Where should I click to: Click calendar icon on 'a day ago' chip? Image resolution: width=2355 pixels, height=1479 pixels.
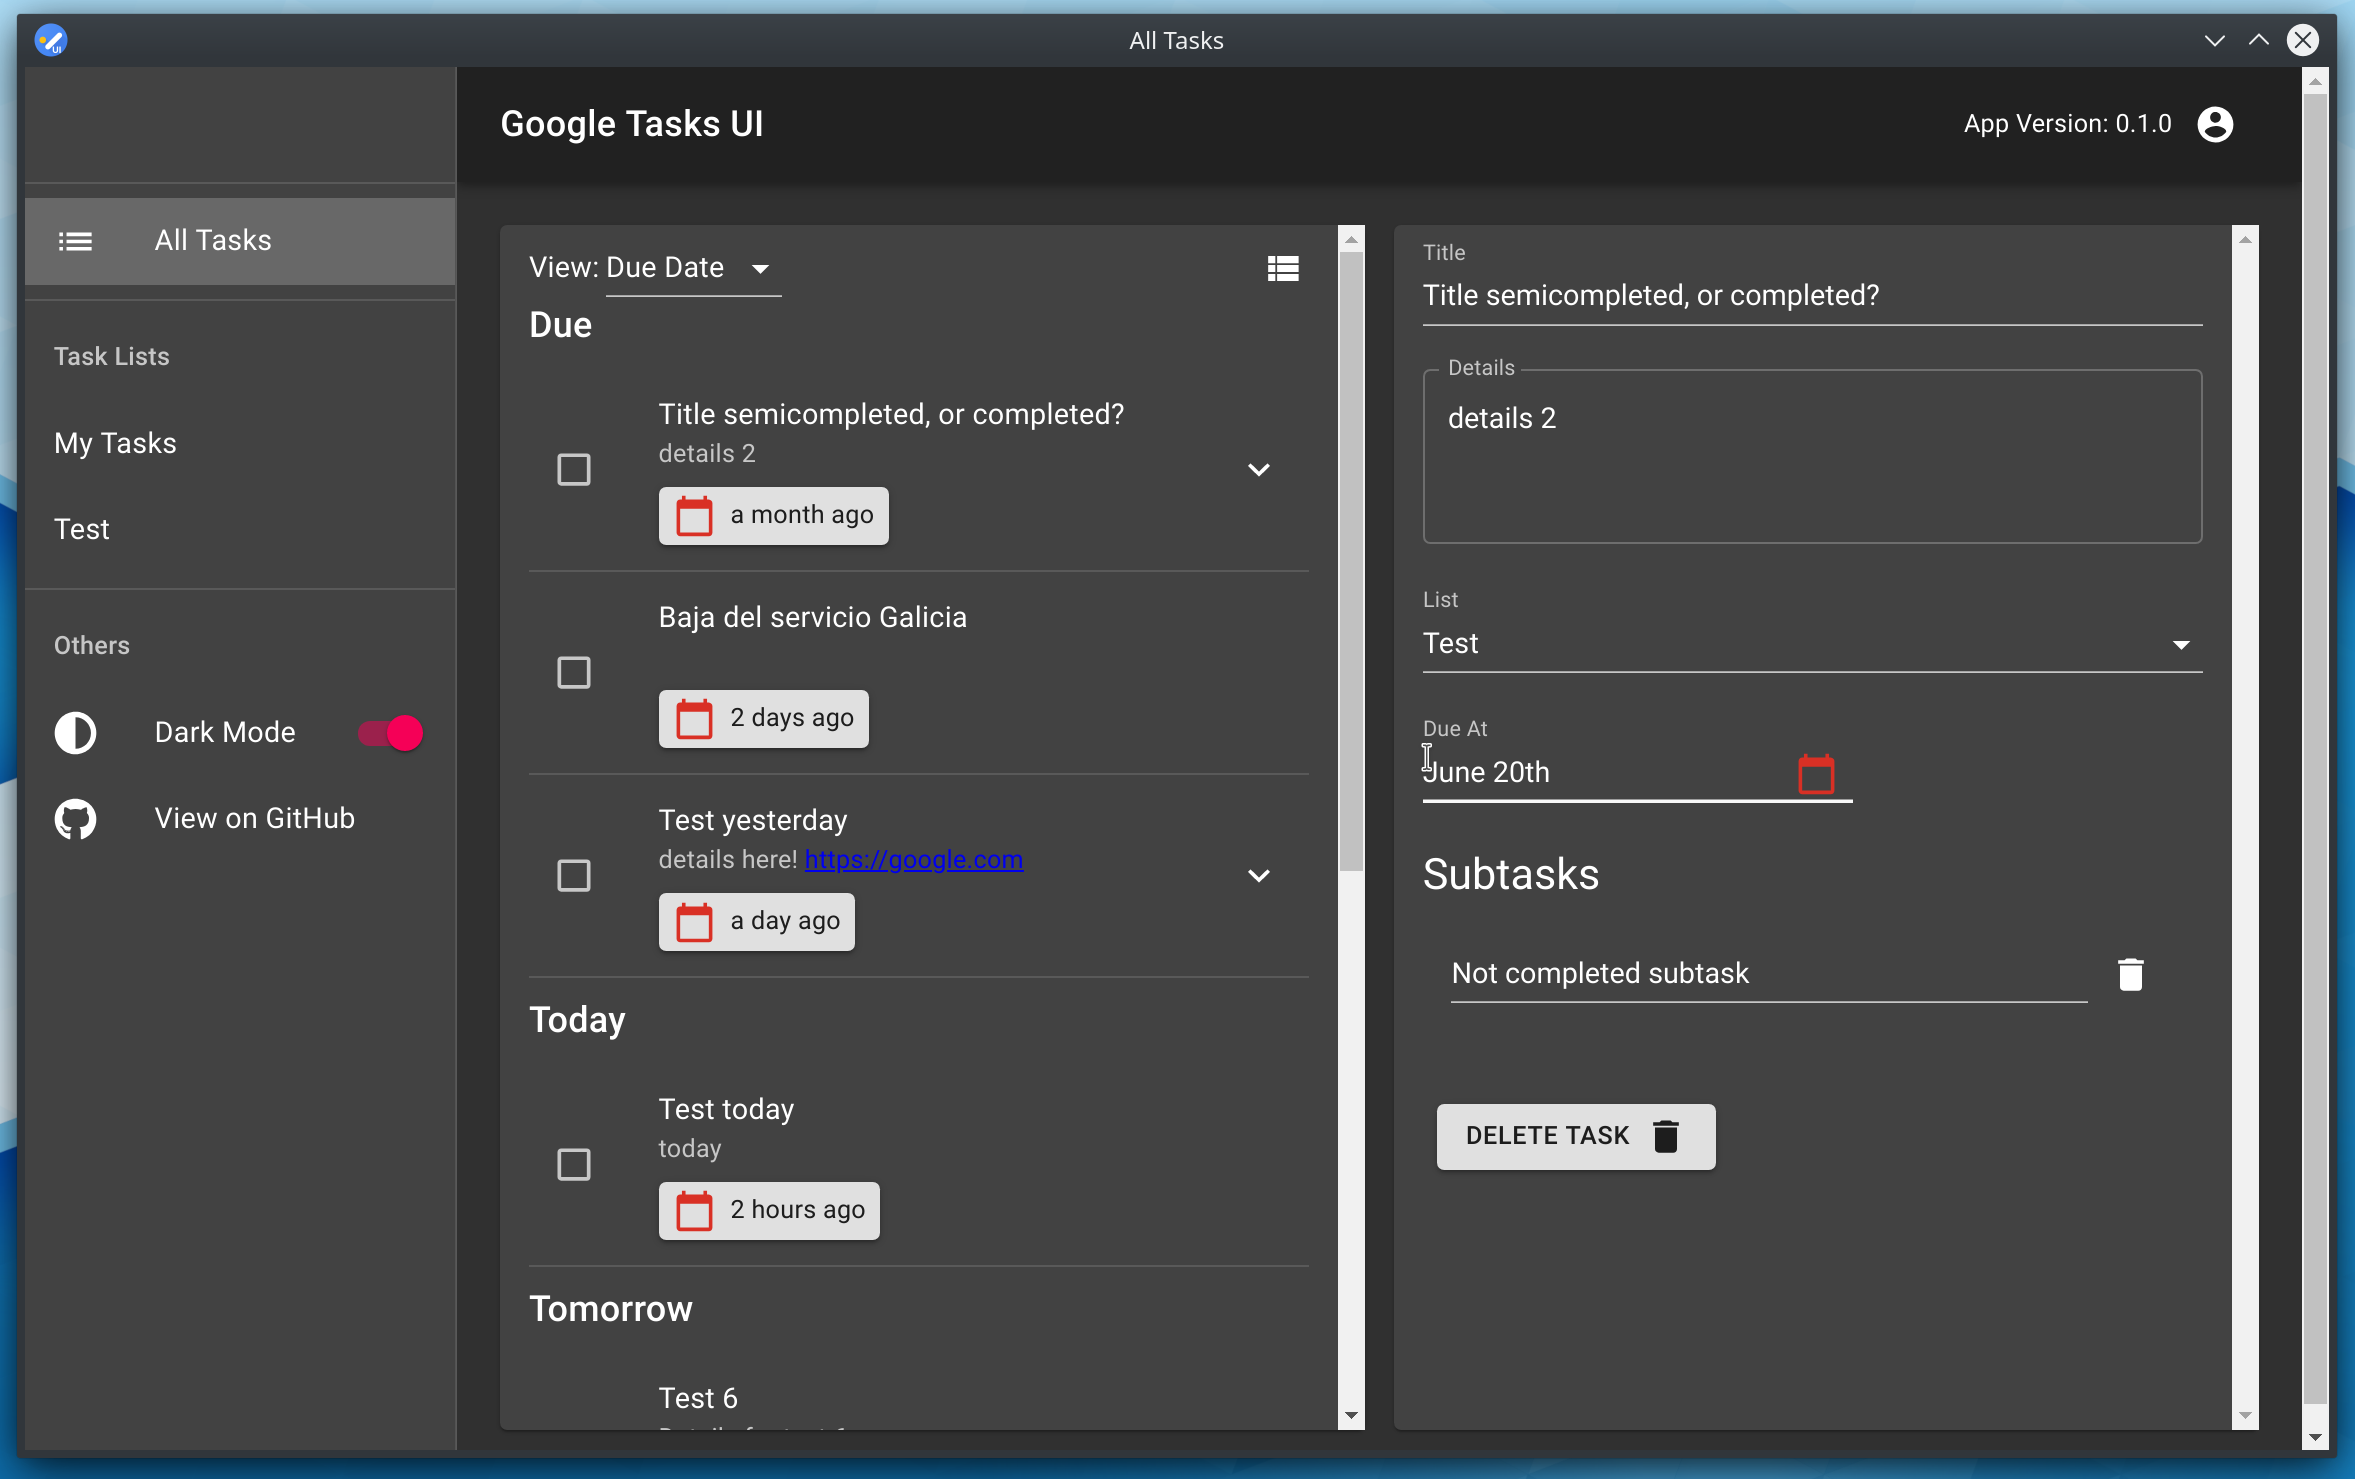point(694,922)
